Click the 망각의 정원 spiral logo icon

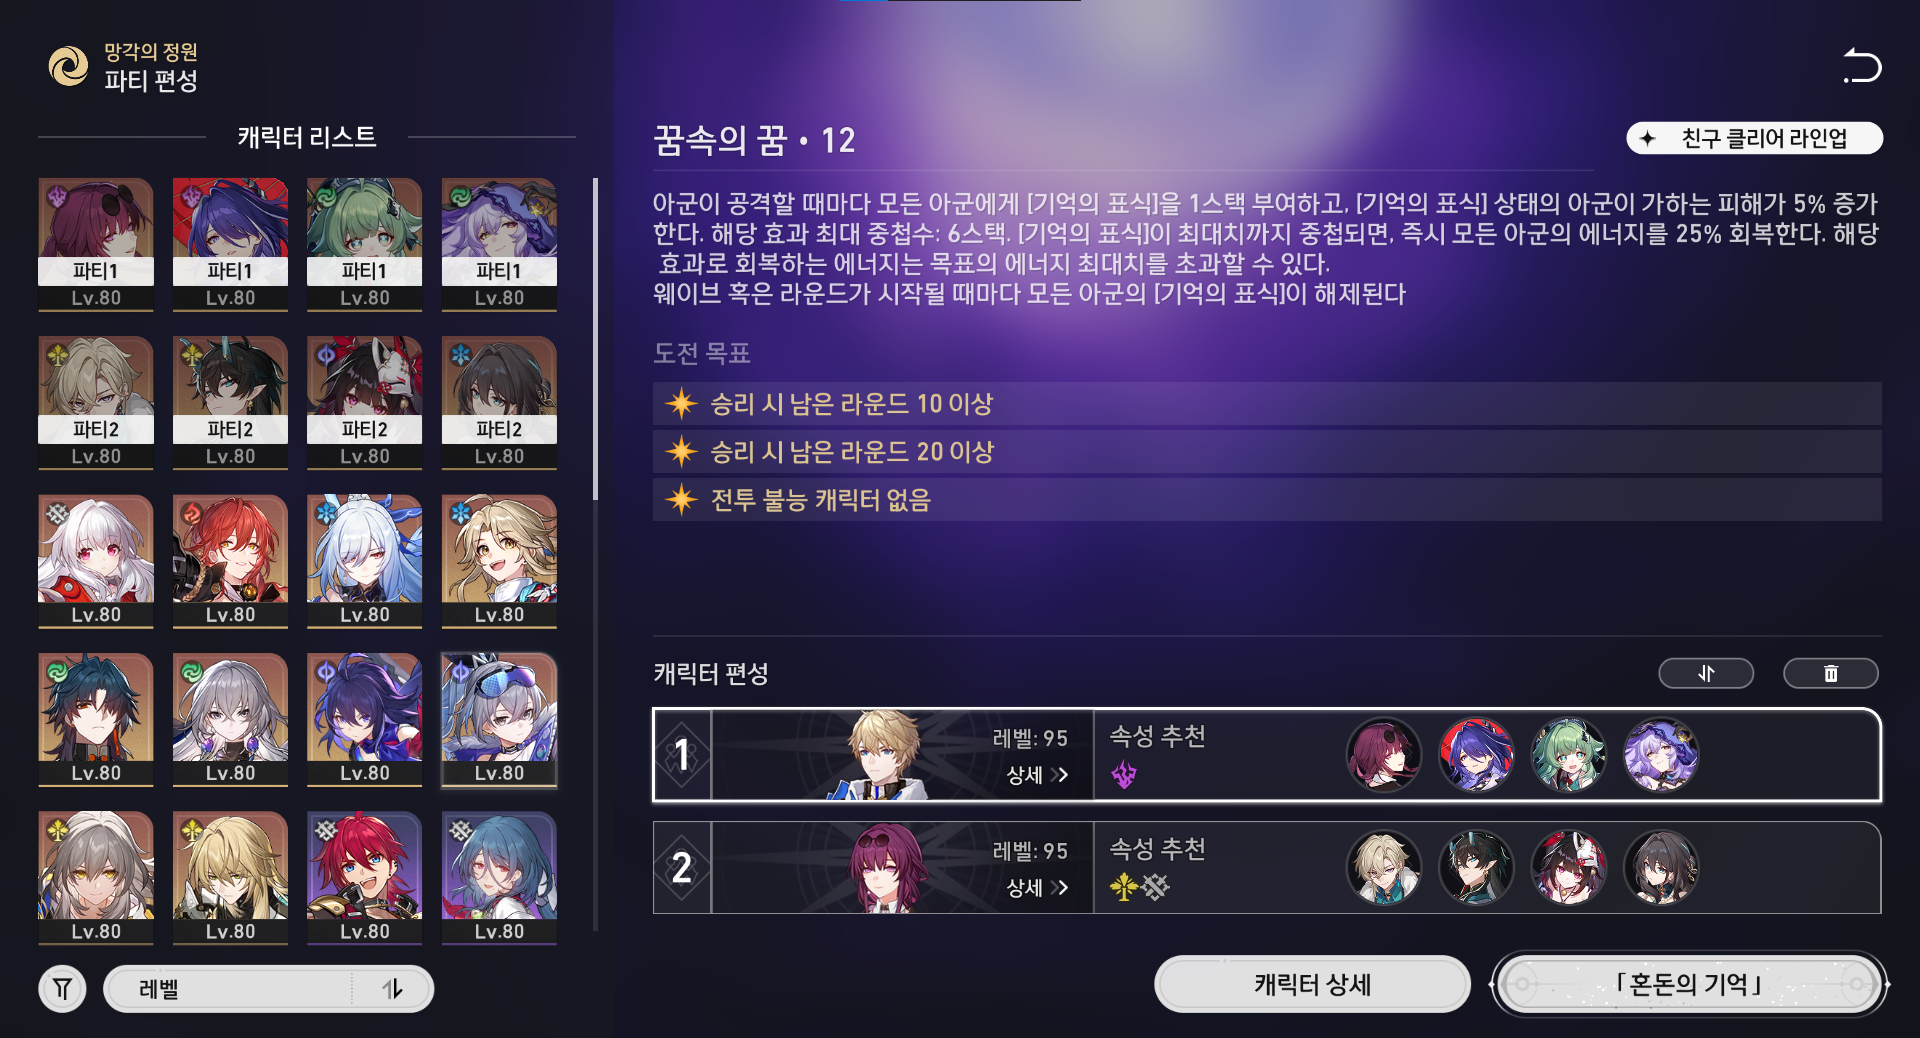coord(69,66)
